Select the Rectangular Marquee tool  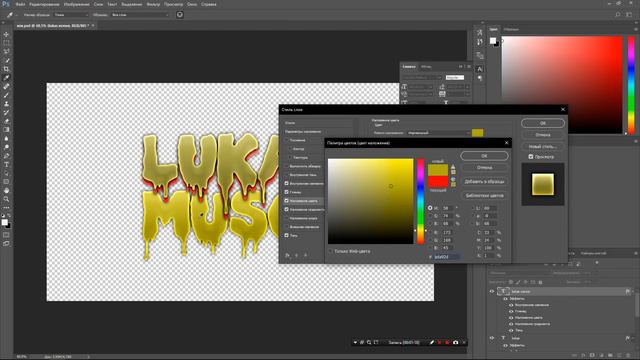6,43
